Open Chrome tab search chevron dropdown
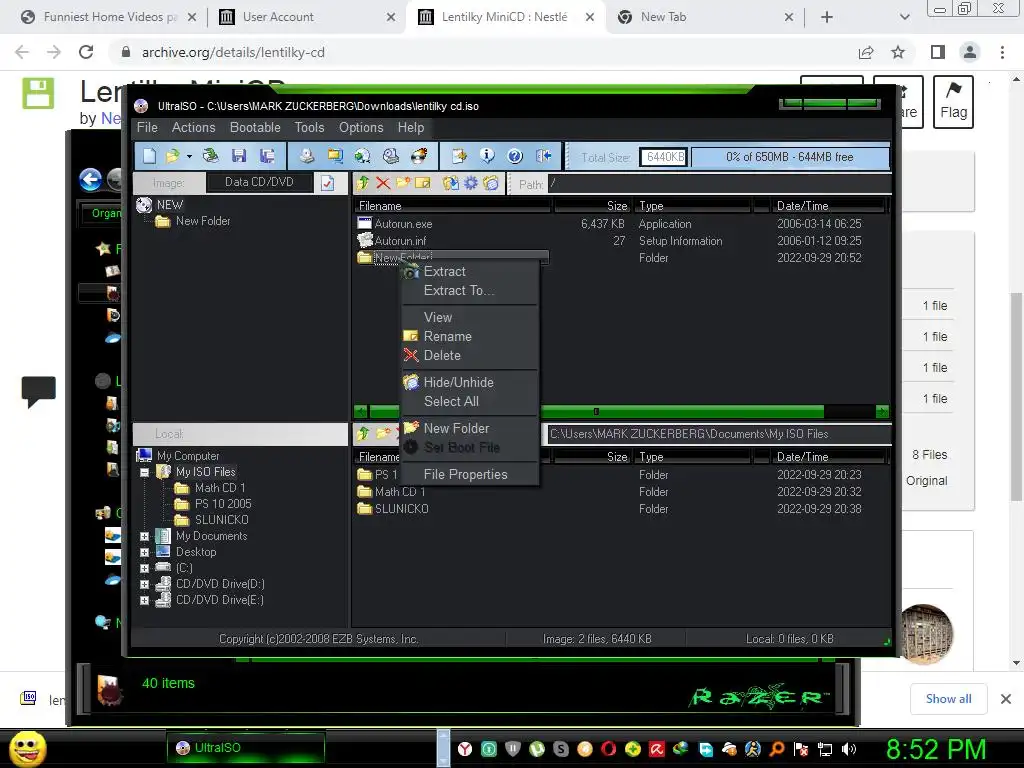This screenshot has height=768, width=1024. tap(904, 17)
